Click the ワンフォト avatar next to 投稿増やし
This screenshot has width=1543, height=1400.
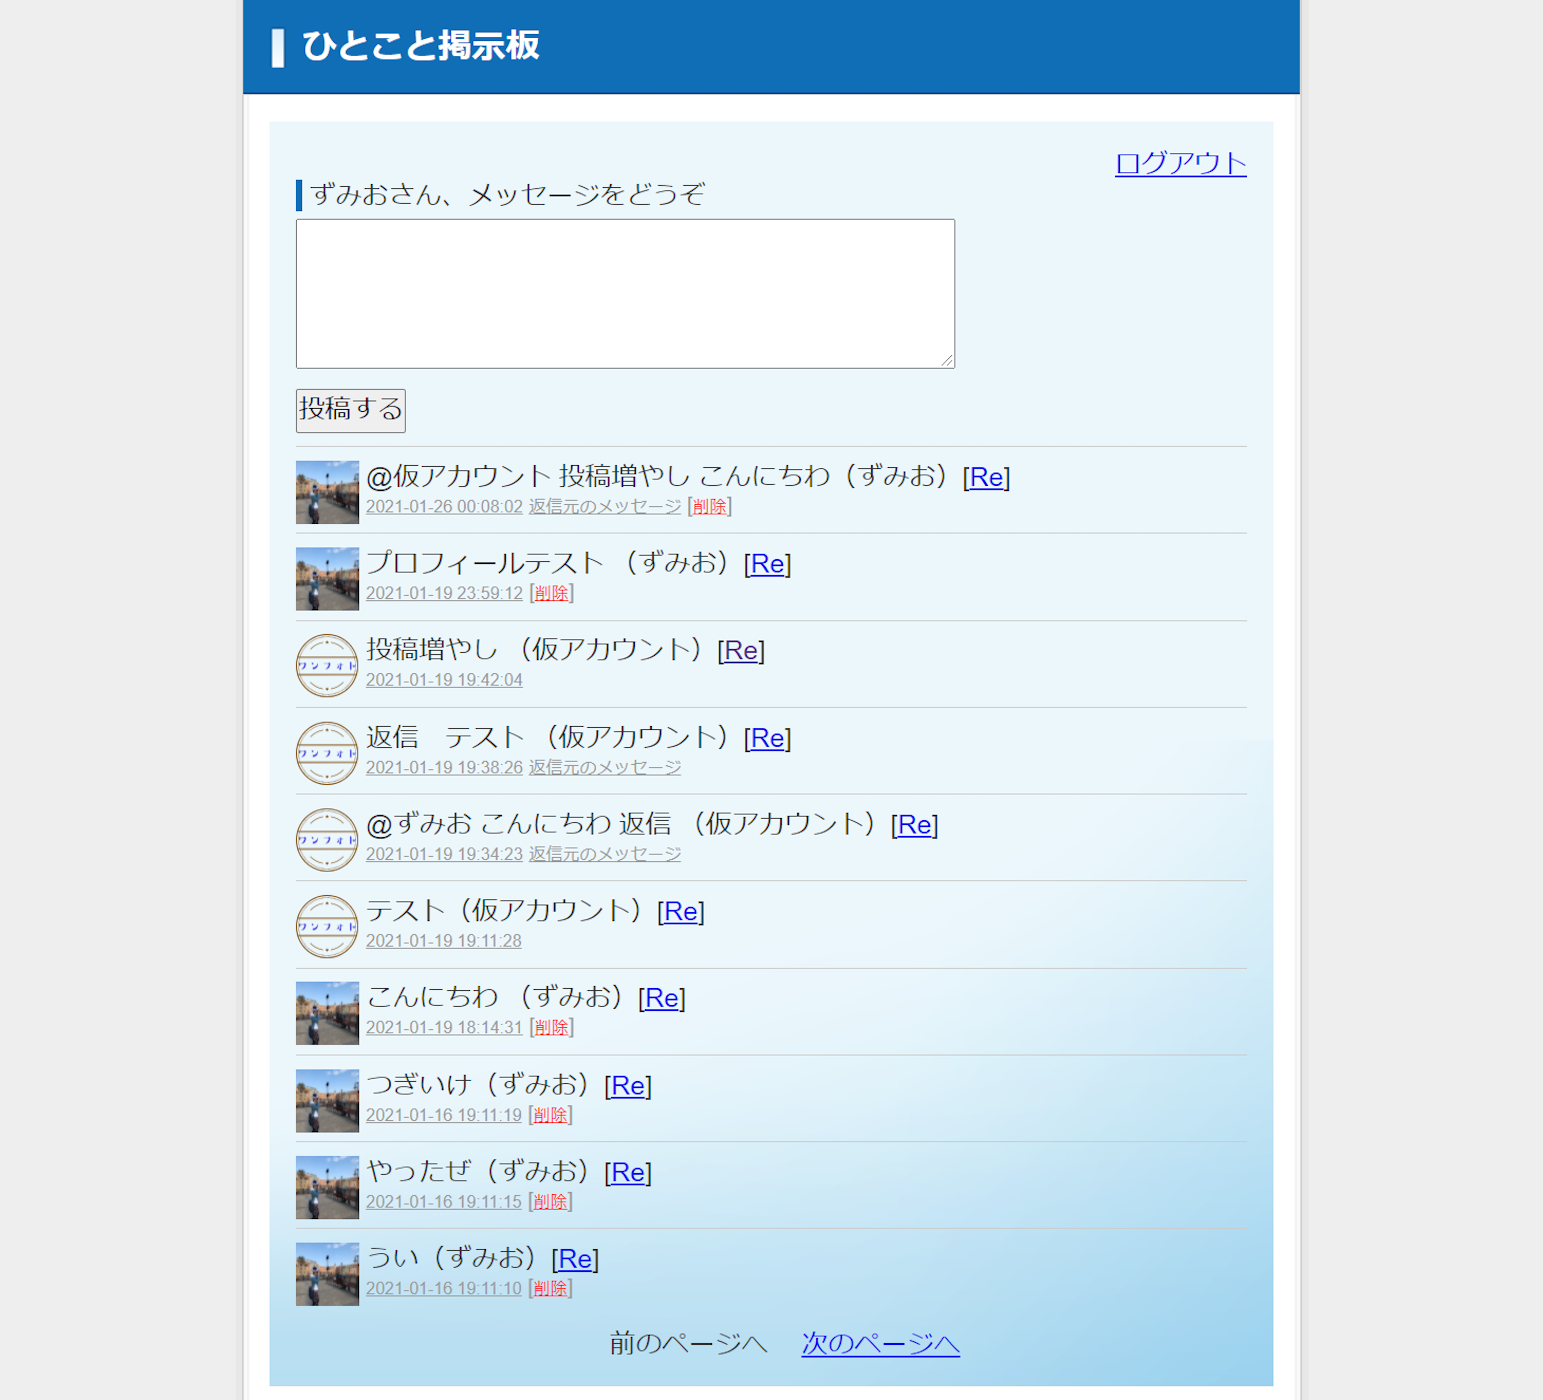[x=326, y=665]
